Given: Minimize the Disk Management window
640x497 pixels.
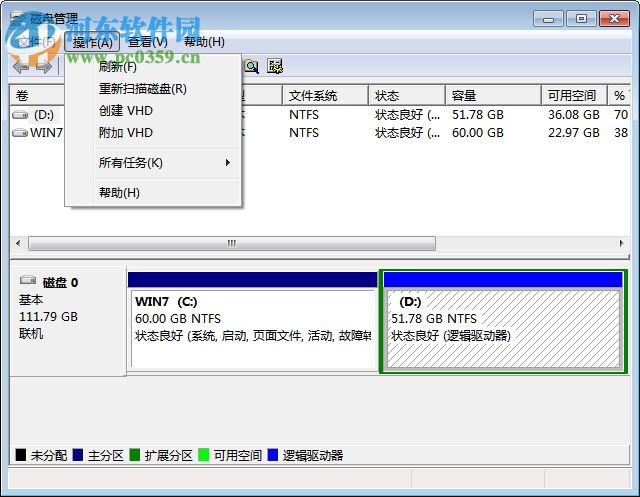Looking at the screenshot, I should pyautogui.click(x=548, y=19).
